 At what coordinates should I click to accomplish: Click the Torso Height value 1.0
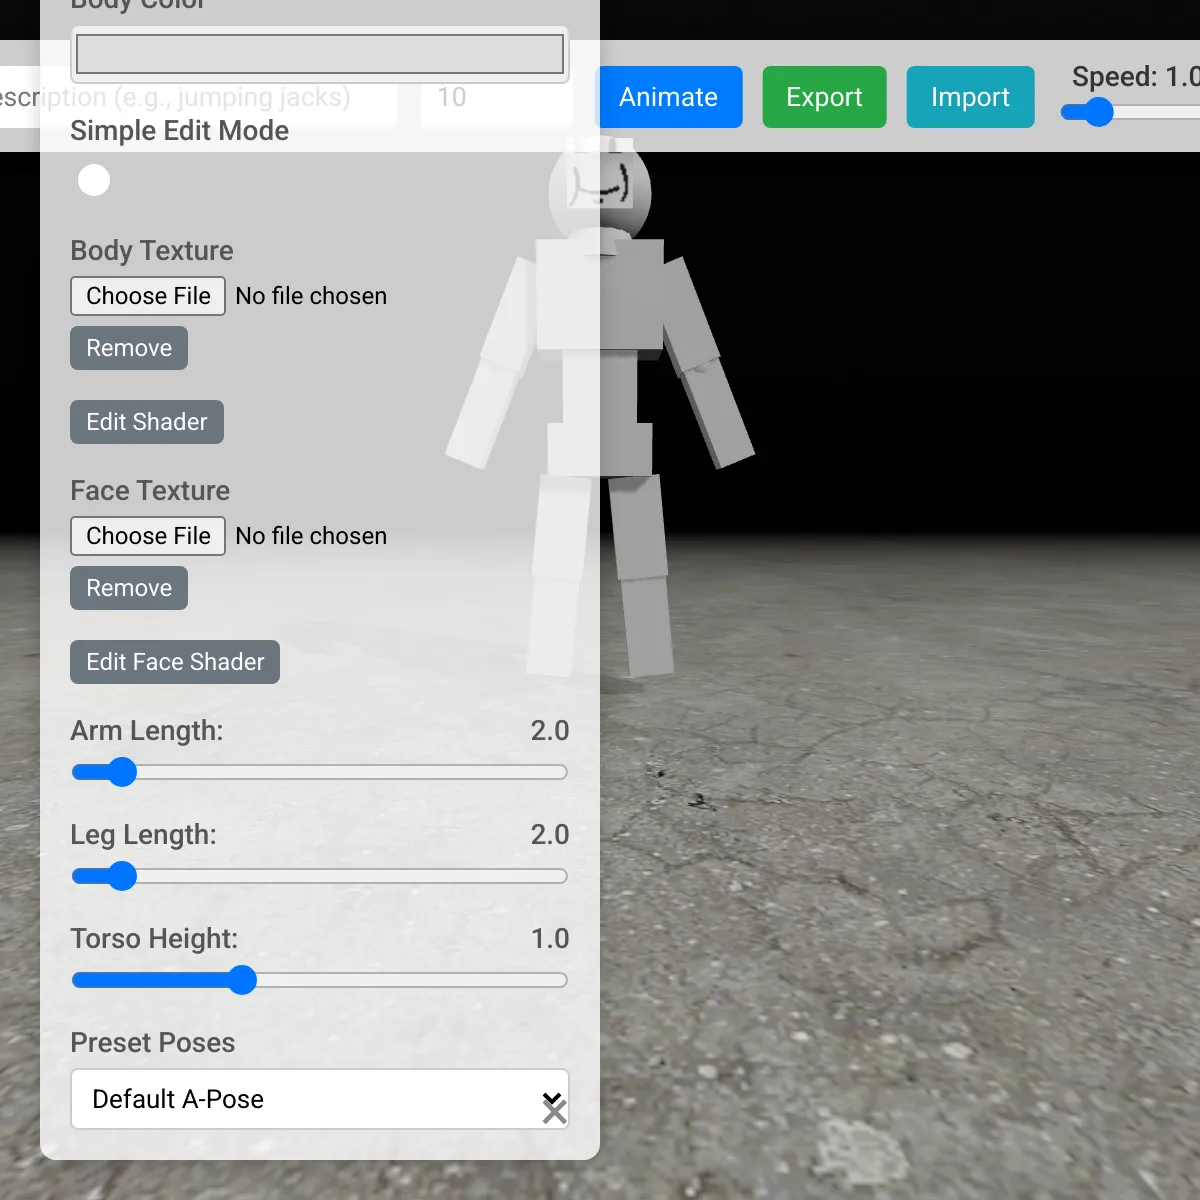click(x=550, y=939)
